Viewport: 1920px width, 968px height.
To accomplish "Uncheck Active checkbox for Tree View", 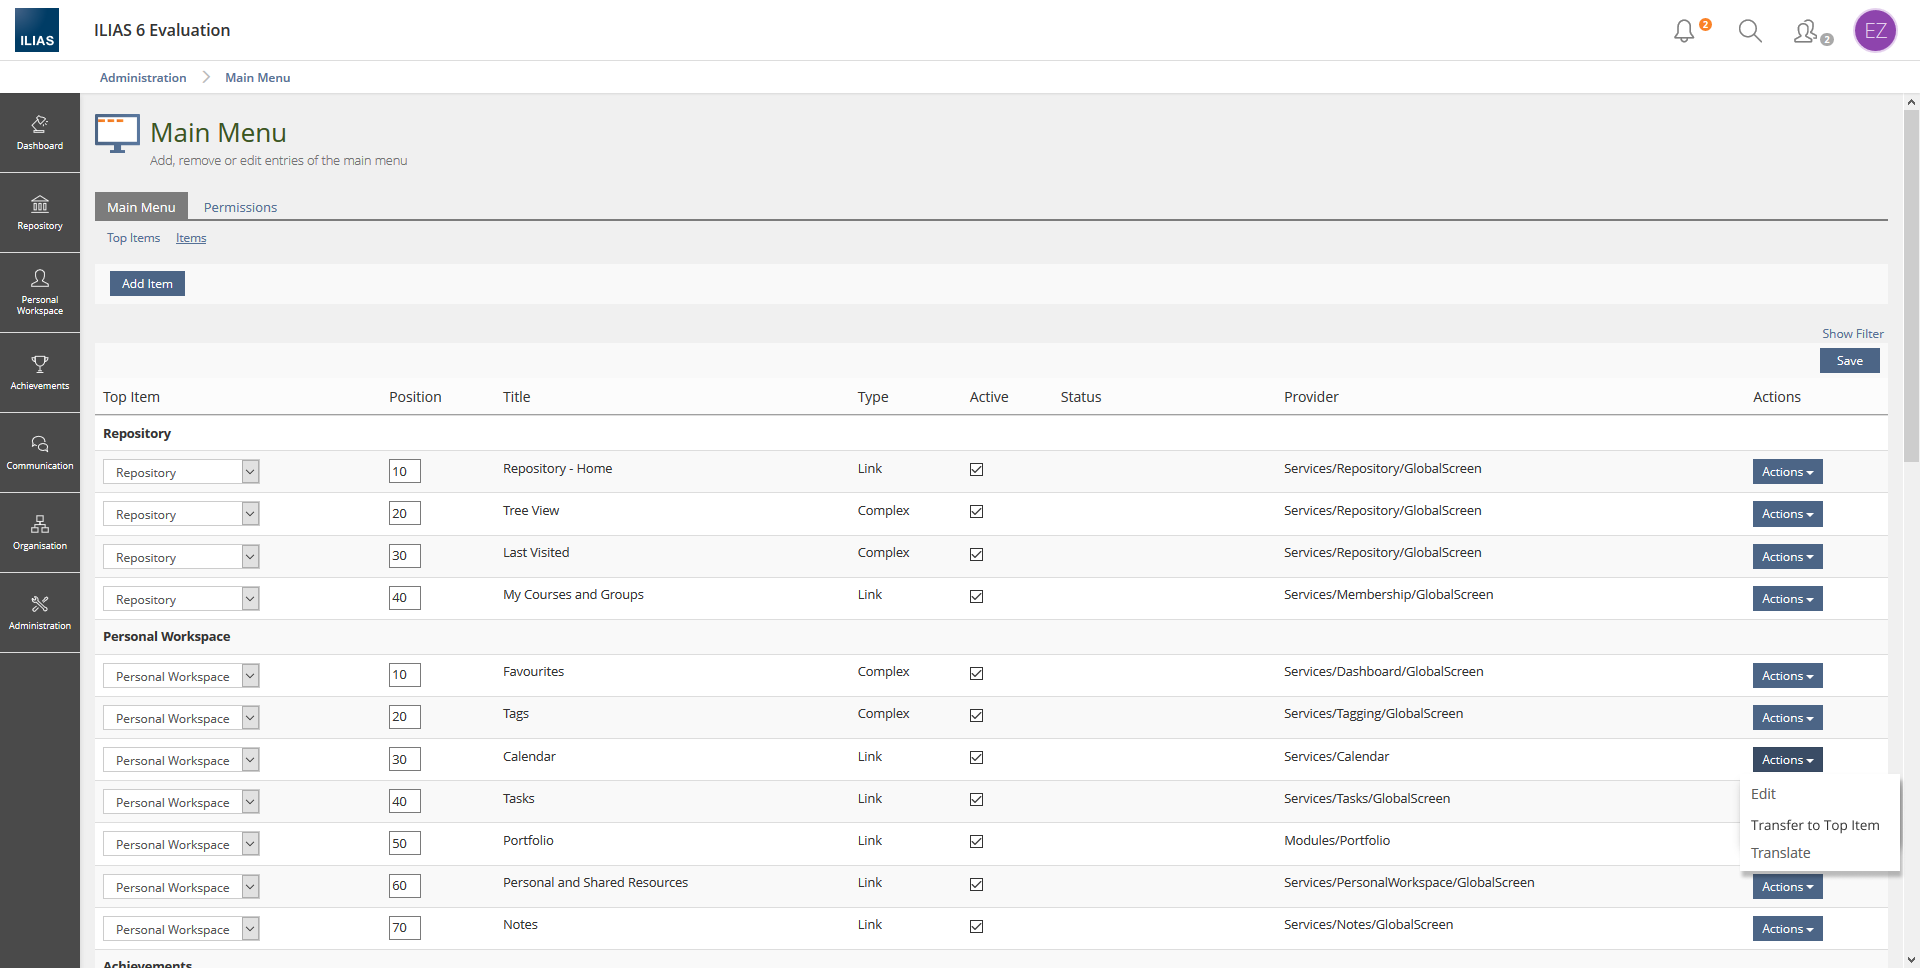I will point(976,512).
